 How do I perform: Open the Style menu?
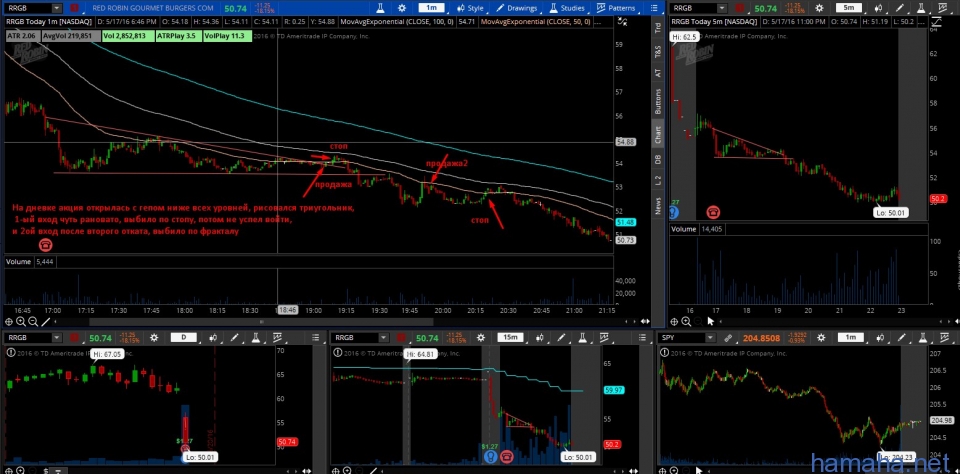point(470,8)
